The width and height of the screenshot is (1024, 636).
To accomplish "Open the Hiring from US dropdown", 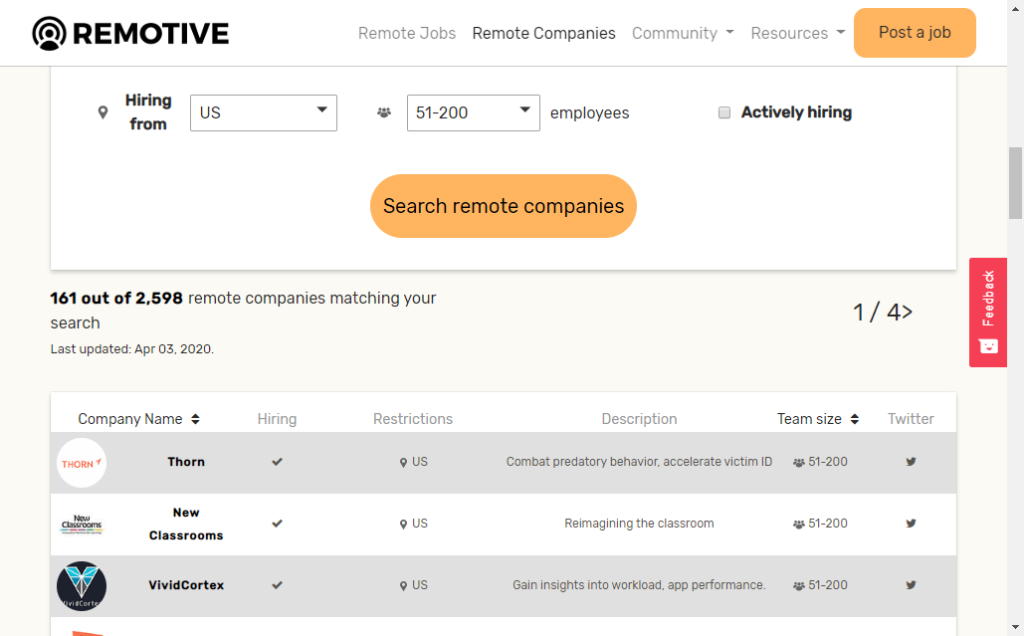I will tap(263, 113).
